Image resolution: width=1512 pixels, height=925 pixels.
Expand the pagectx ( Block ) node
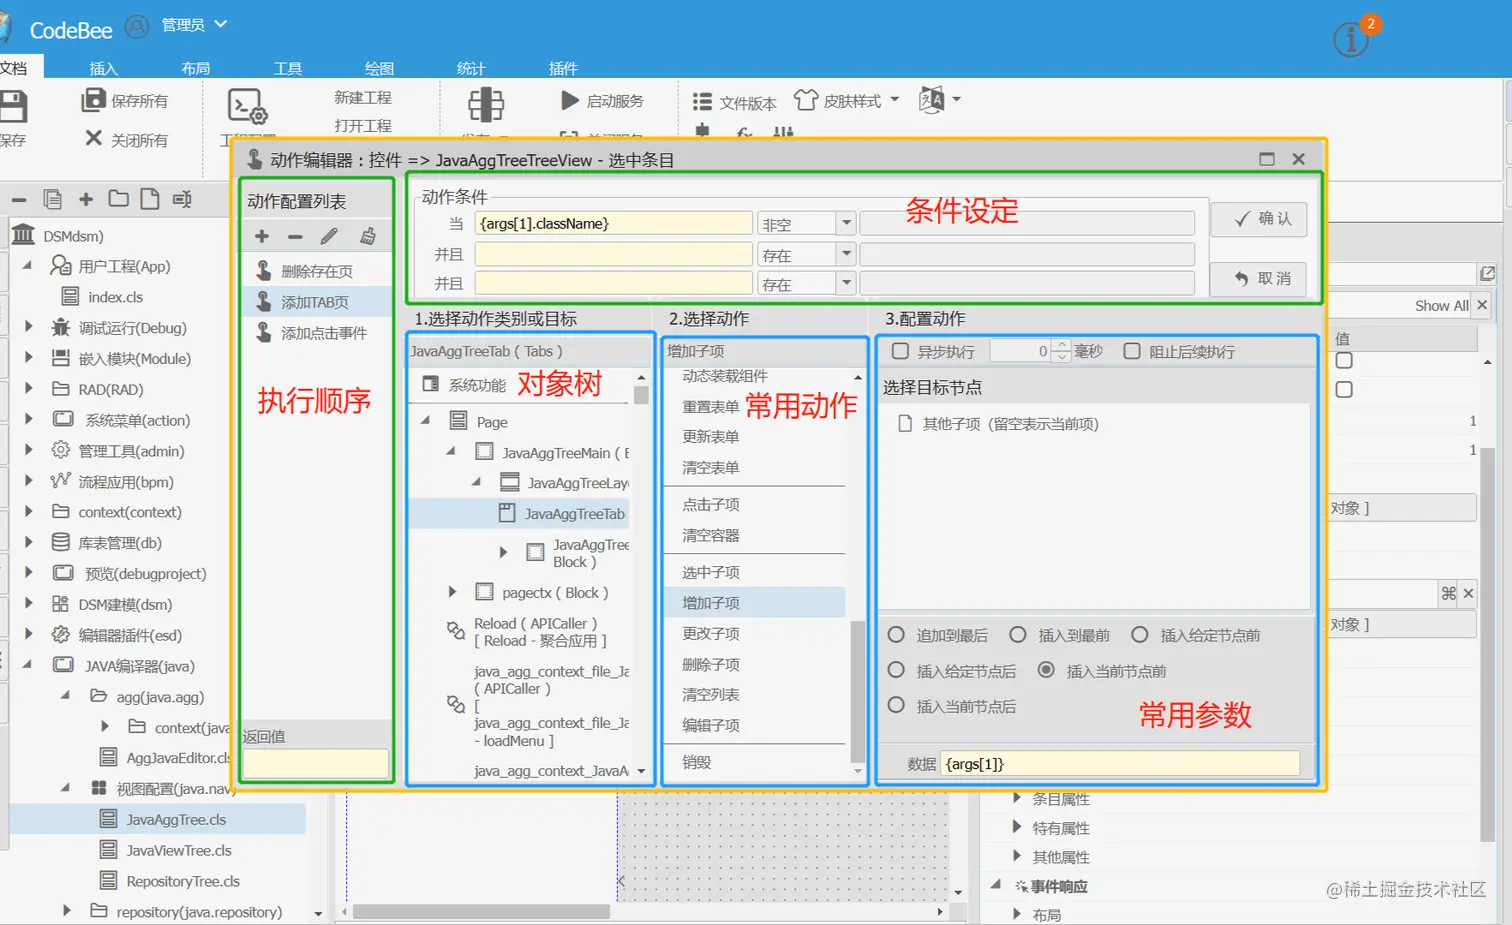click(x=452, y=592)
